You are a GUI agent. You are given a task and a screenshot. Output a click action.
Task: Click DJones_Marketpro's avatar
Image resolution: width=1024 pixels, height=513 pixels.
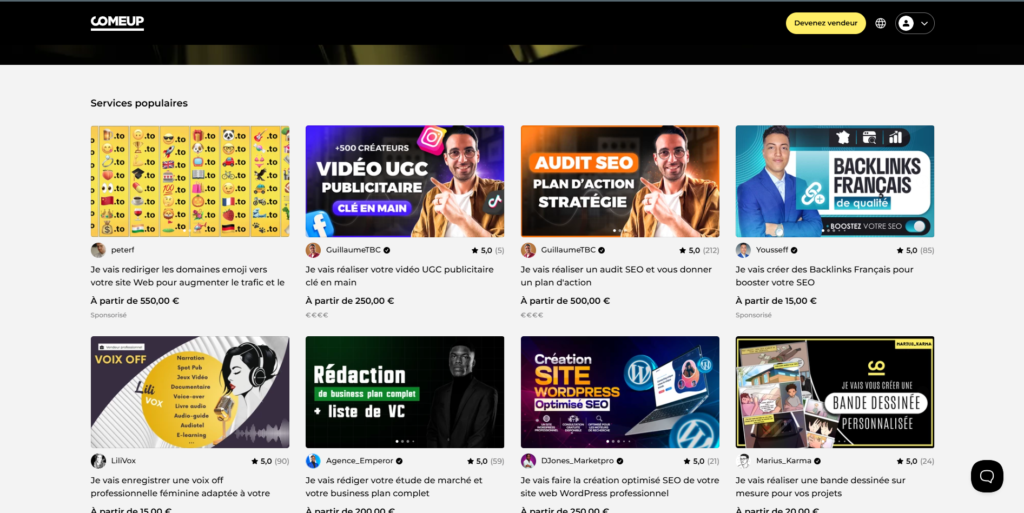pos(528,461)
